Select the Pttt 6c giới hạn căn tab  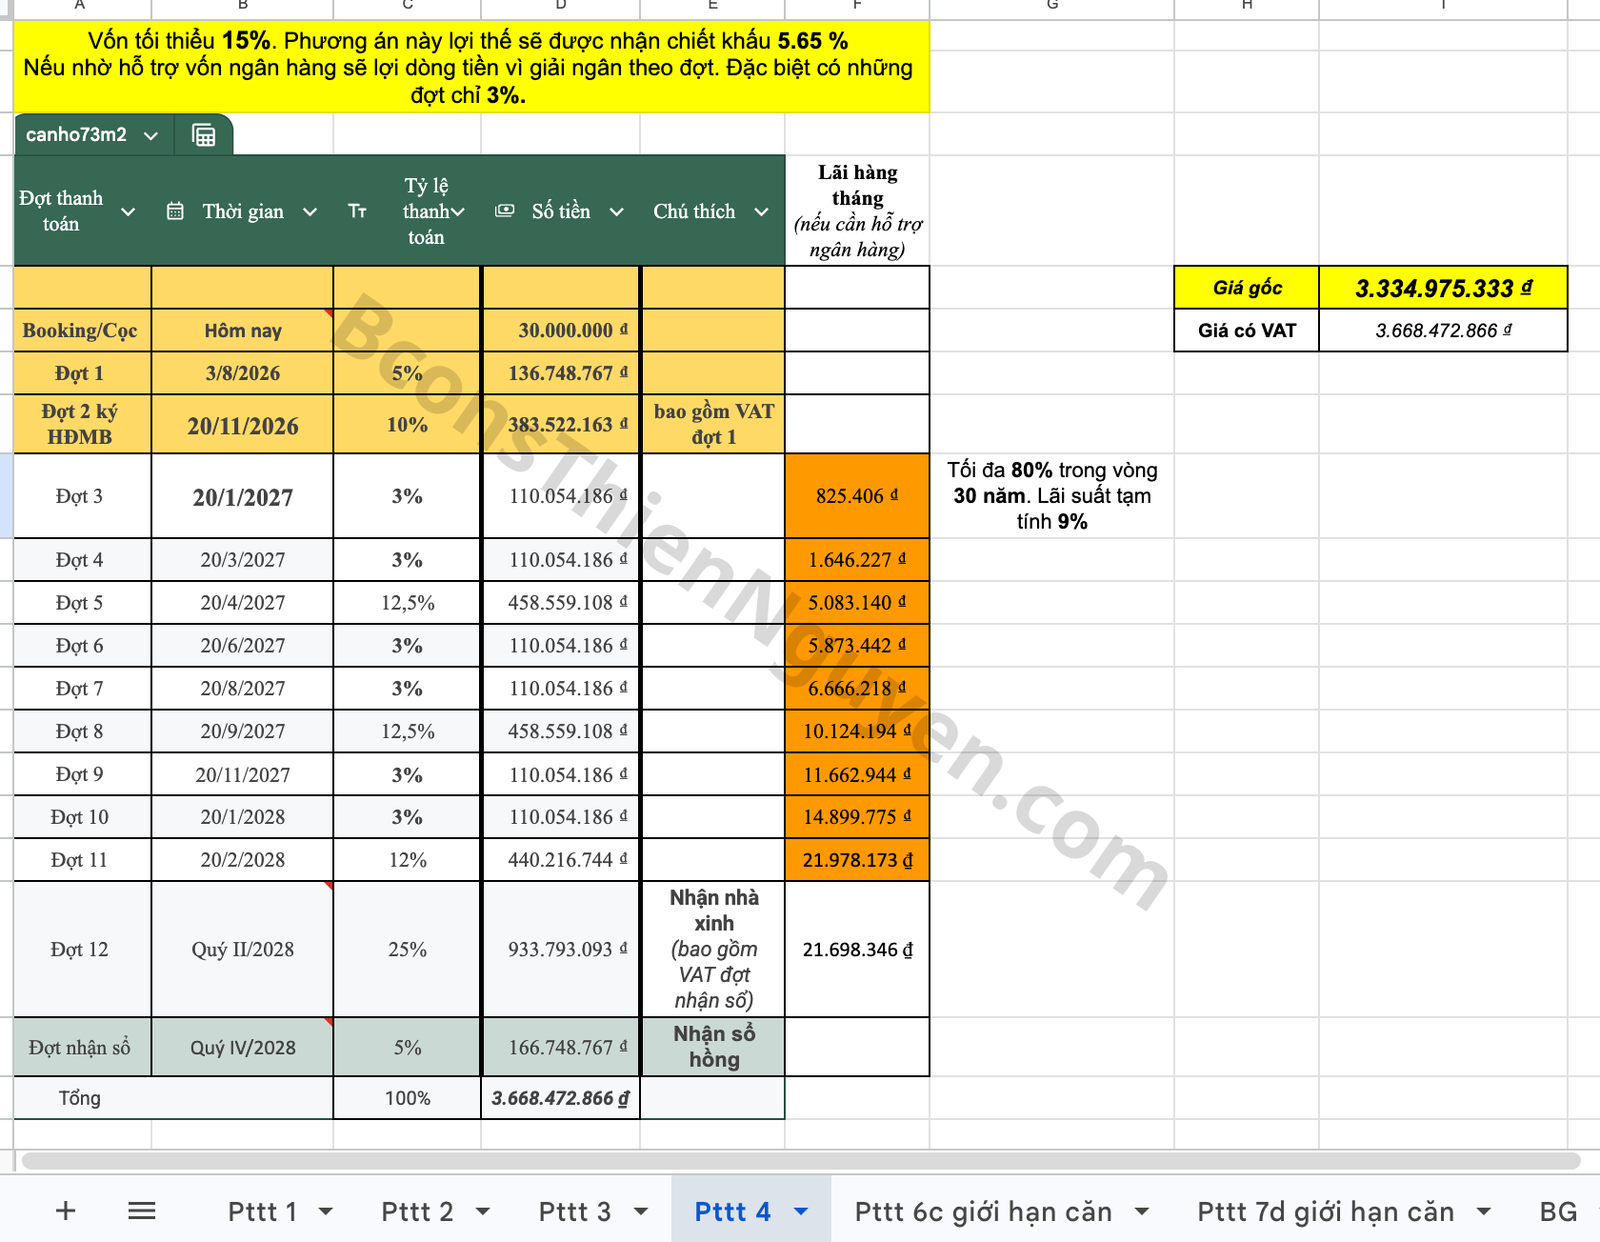tap(983, 1211)
